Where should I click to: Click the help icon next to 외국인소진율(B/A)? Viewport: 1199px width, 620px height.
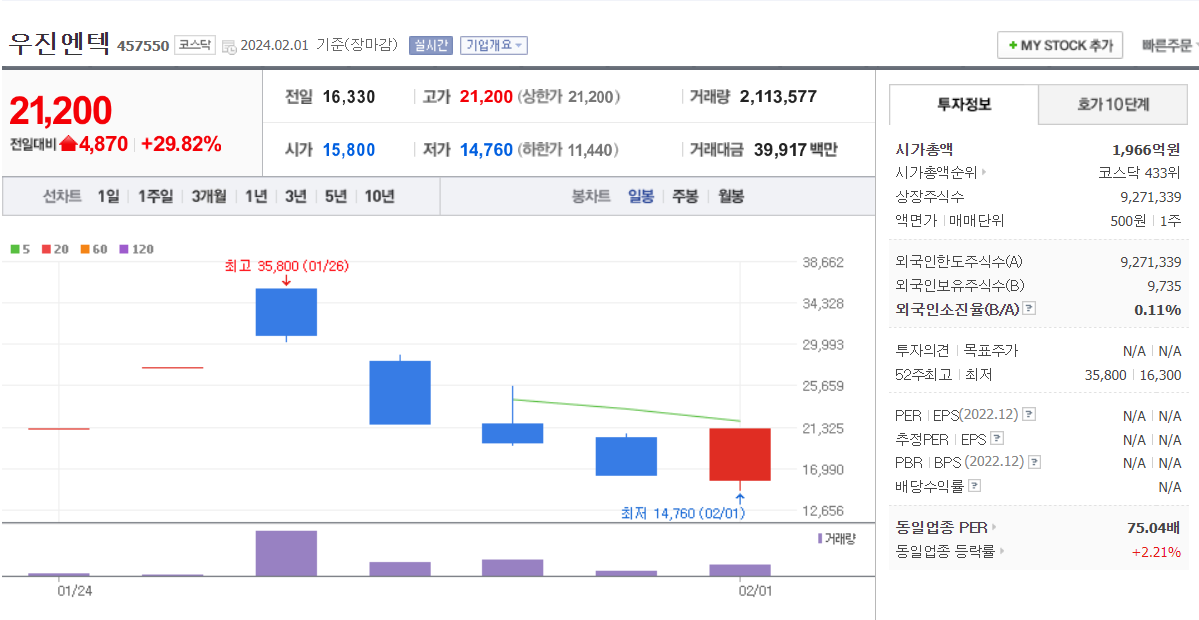point(1029,309)
